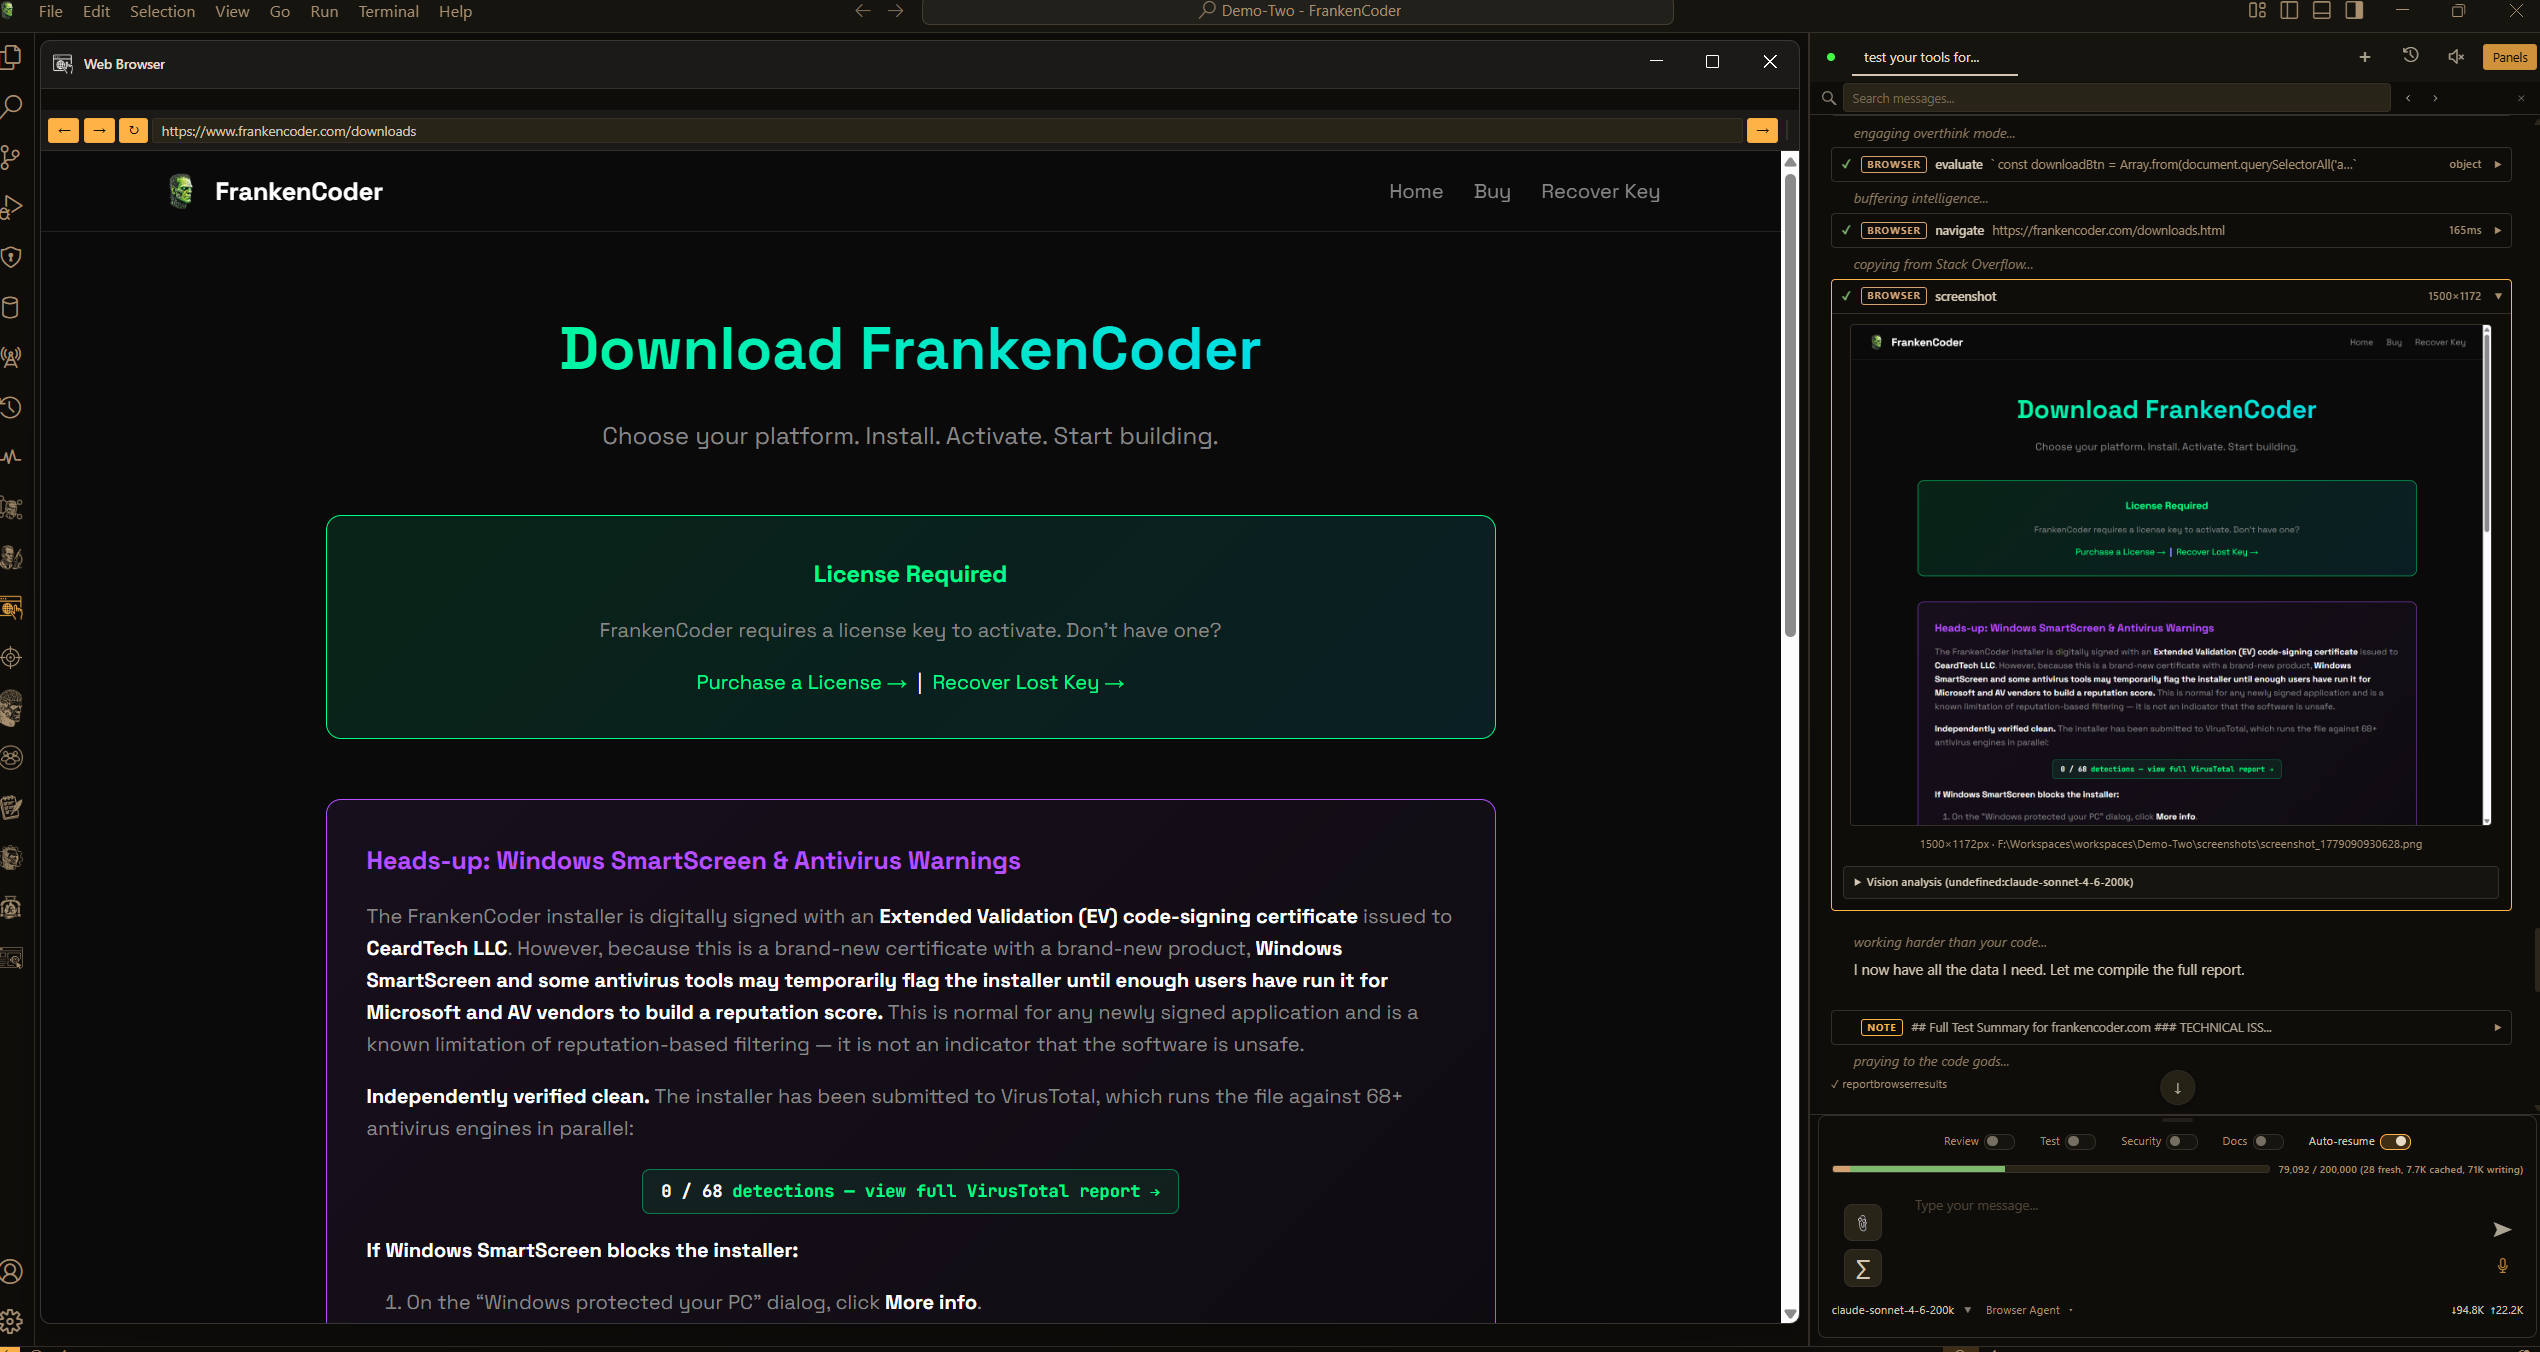
Task: Open chat history clock icon
Action: tap(2411, 56)
